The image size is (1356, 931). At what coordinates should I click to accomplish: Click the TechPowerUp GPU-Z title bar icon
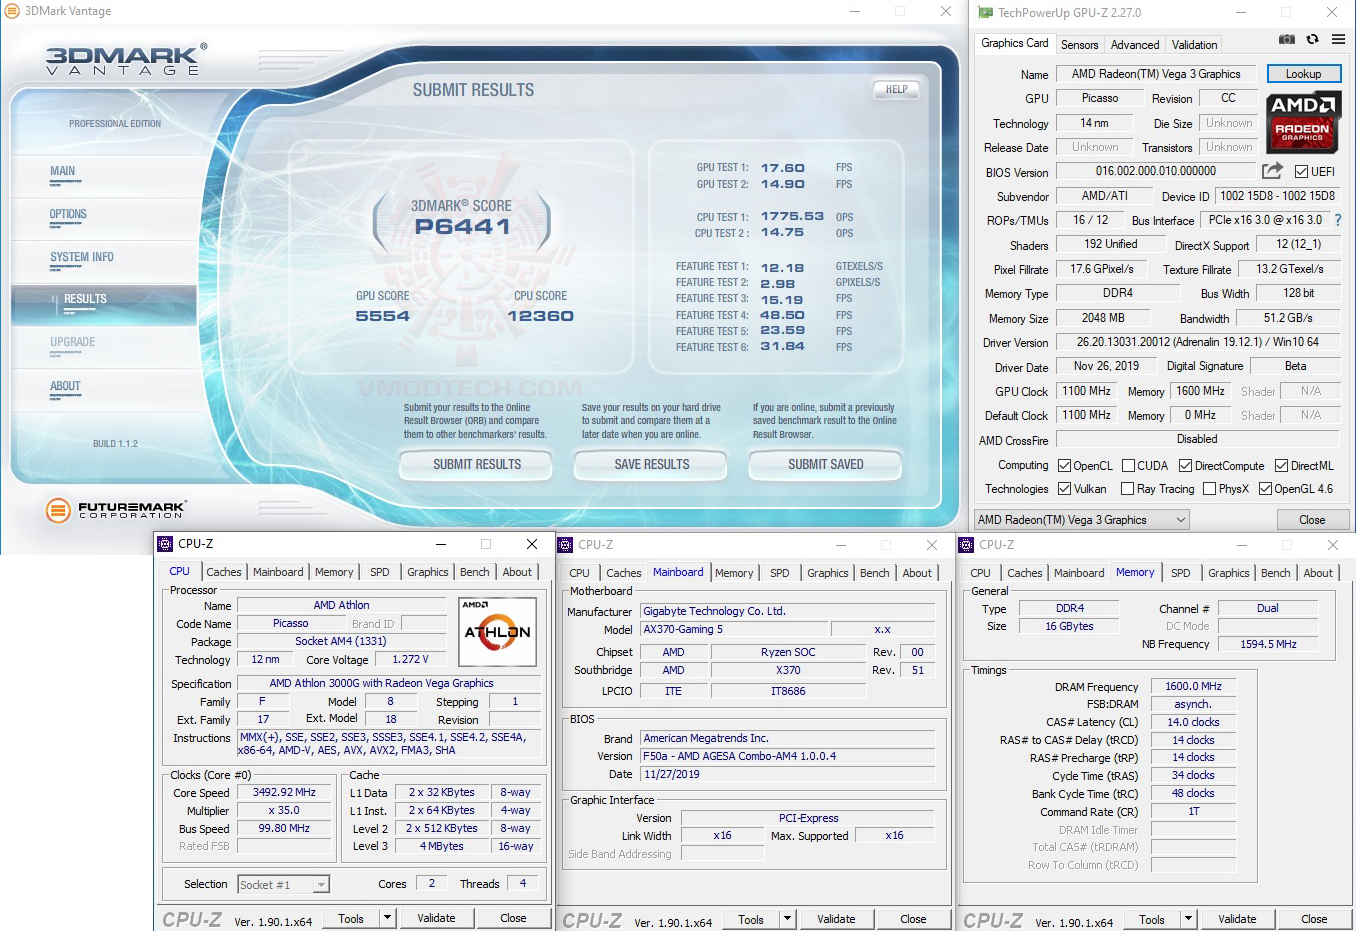click(986, 13)
